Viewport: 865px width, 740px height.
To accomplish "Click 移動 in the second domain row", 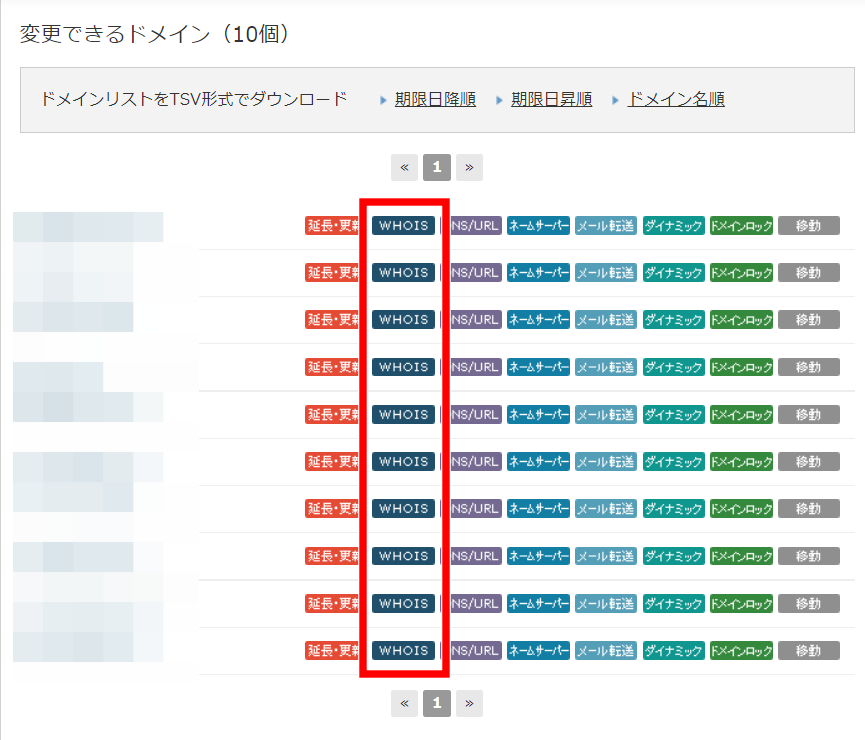I will click(809, 273).
